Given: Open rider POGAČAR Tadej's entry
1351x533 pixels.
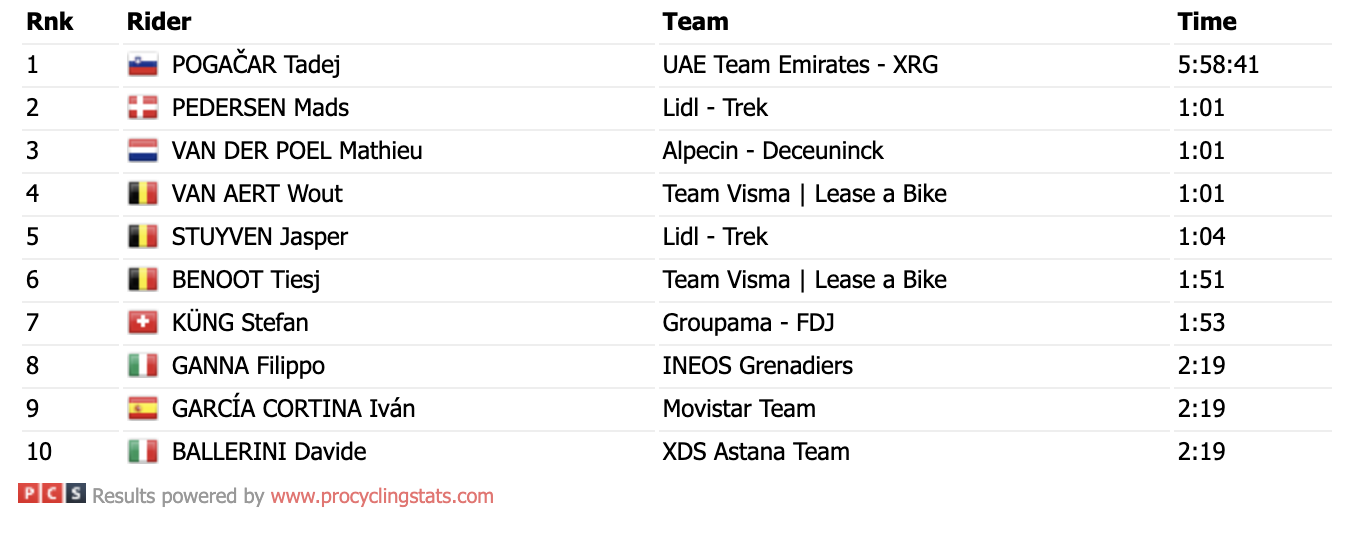Looking at the screenshot, I should [256, 65].
